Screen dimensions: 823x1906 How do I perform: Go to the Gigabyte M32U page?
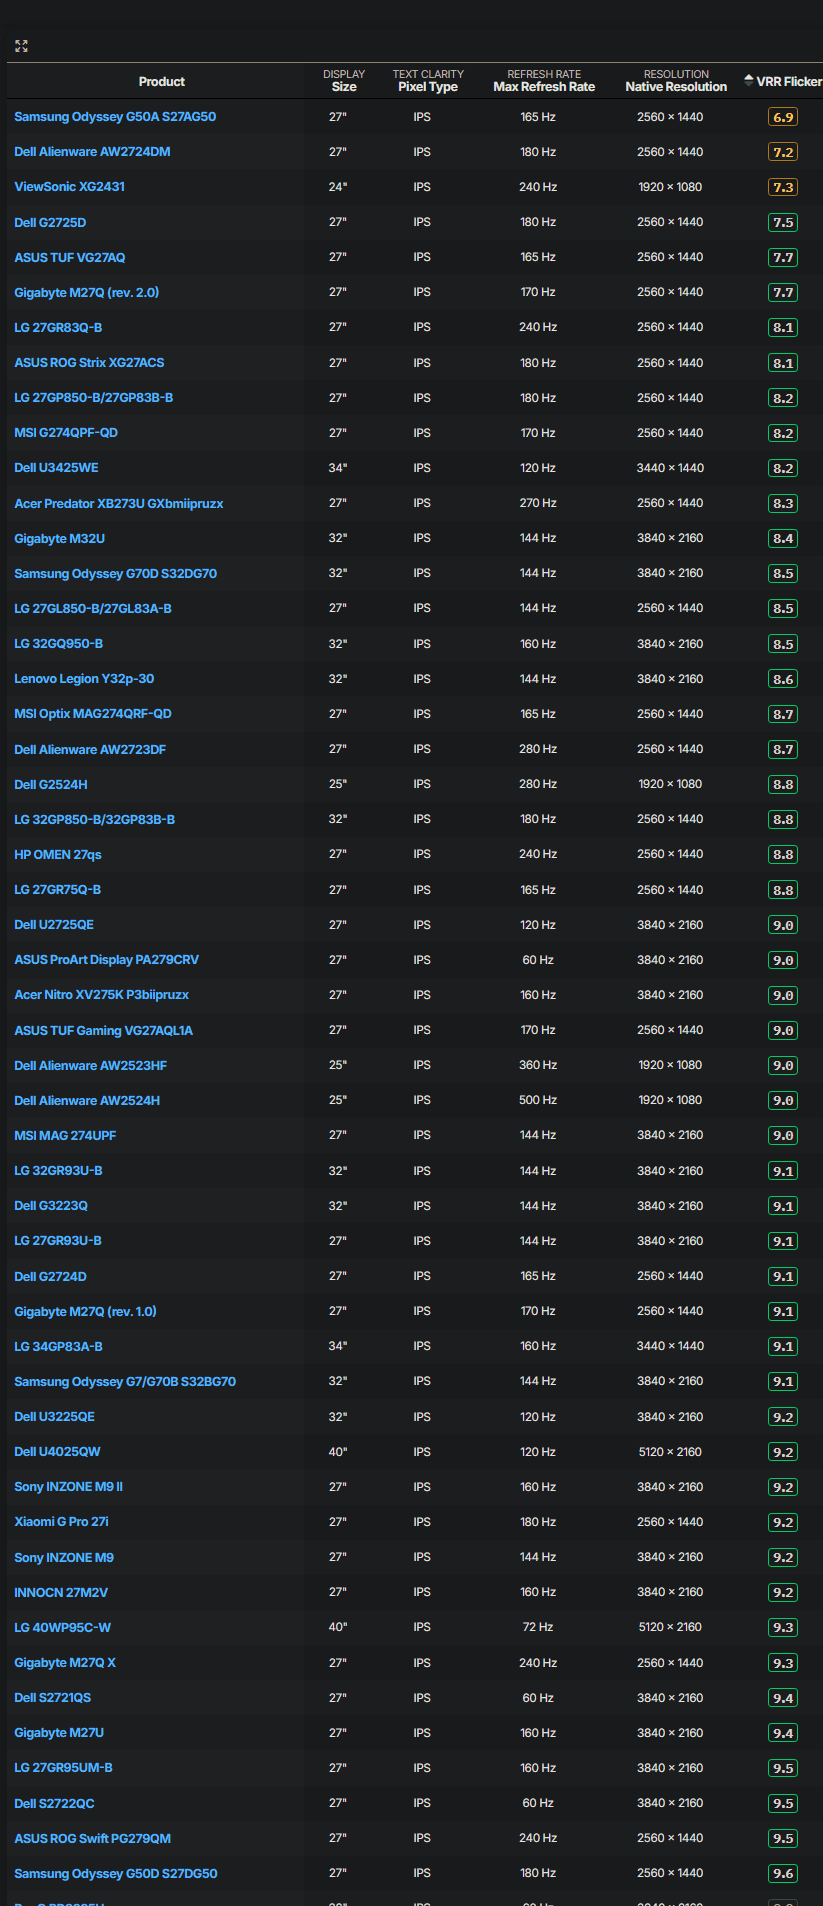click(x=59, y=538)
